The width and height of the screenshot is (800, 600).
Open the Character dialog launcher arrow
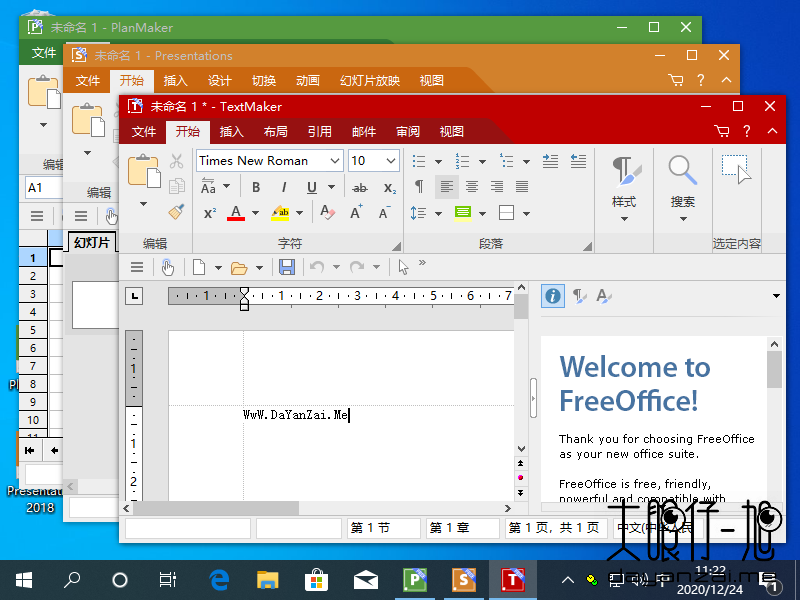click(396, 247)
